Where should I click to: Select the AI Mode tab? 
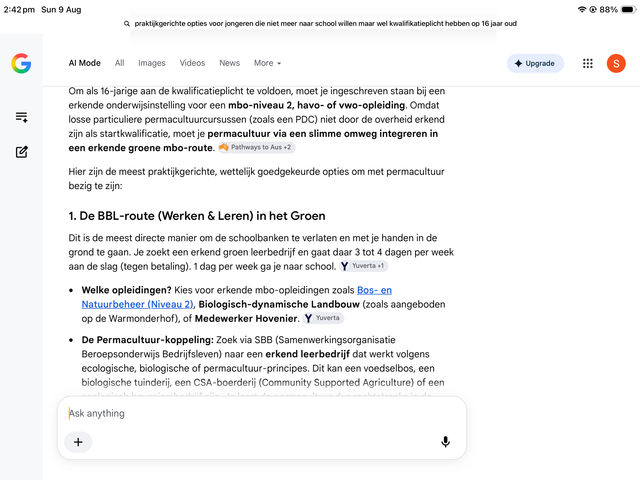(84, 63)
